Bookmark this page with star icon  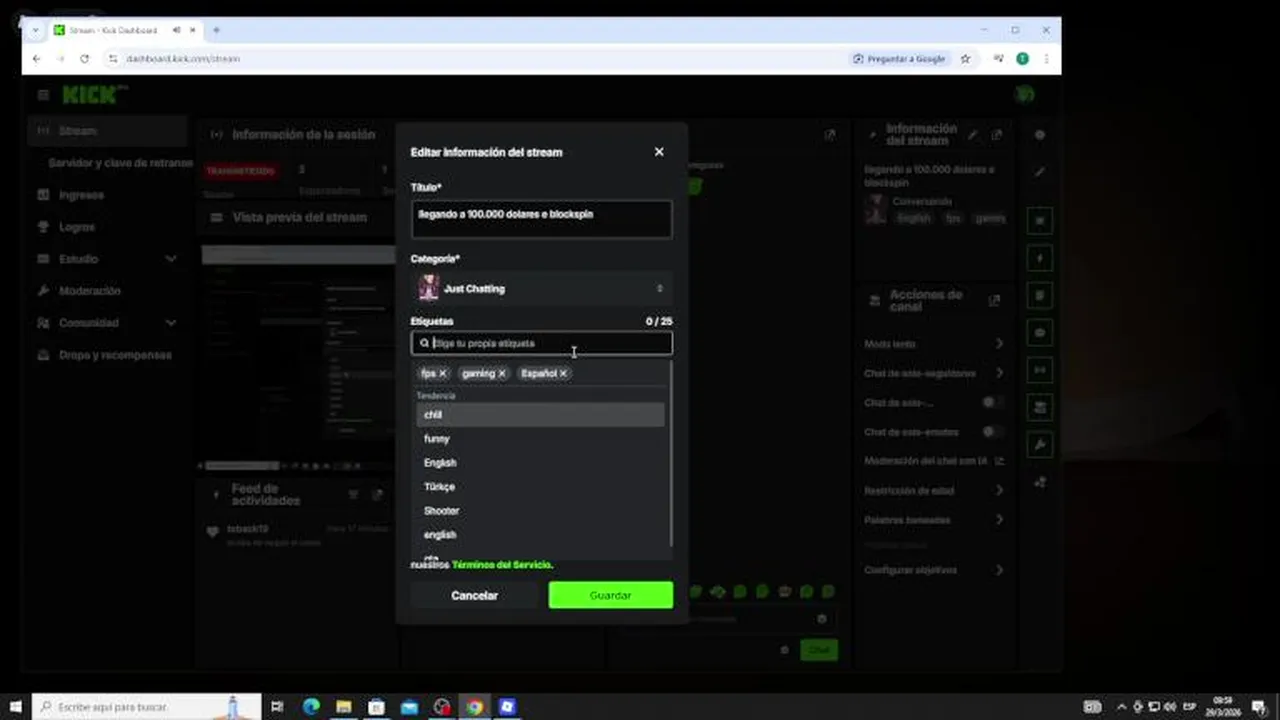965,59
